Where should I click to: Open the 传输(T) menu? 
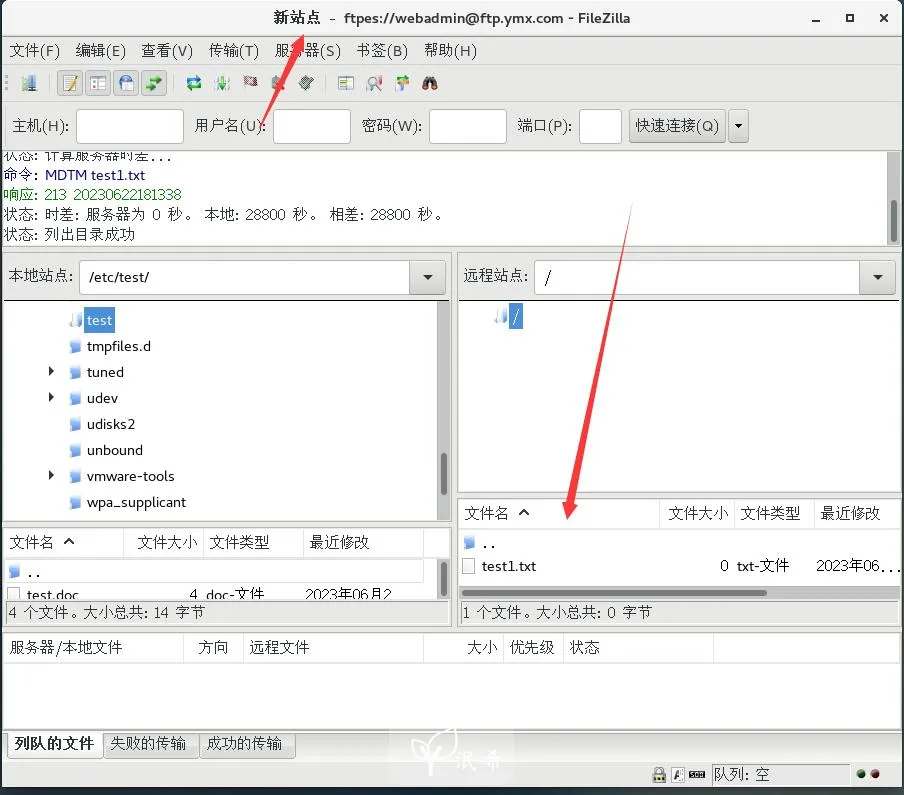(x=233, y=51)
